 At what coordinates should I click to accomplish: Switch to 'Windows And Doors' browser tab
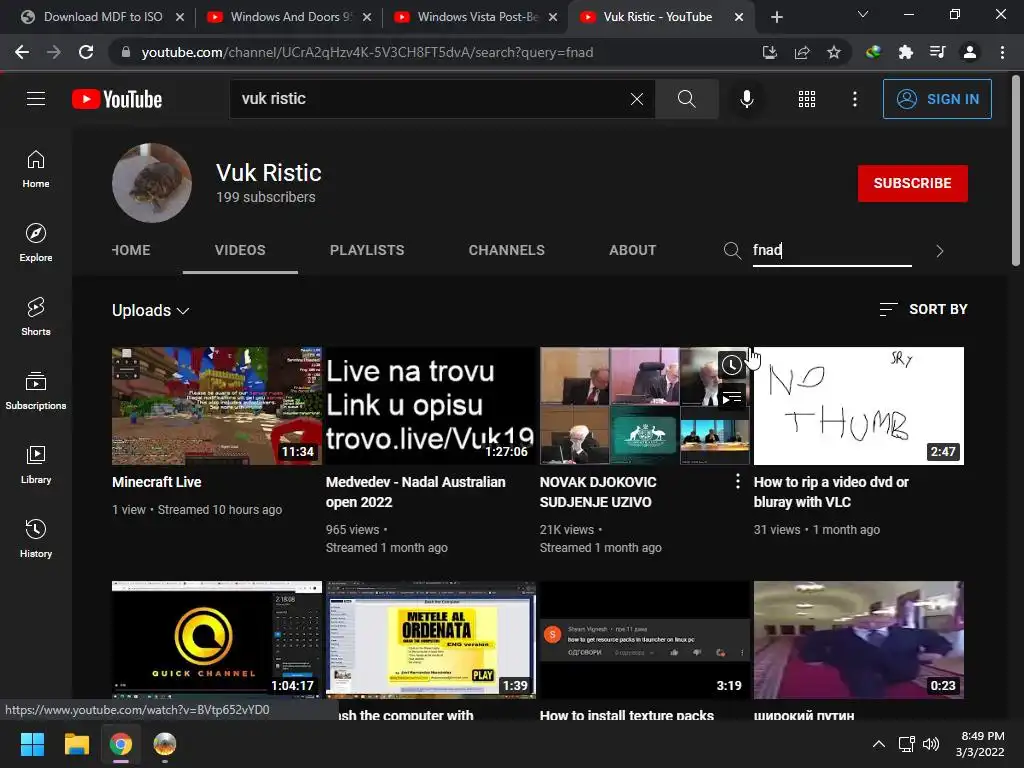[x=290, y=17]
